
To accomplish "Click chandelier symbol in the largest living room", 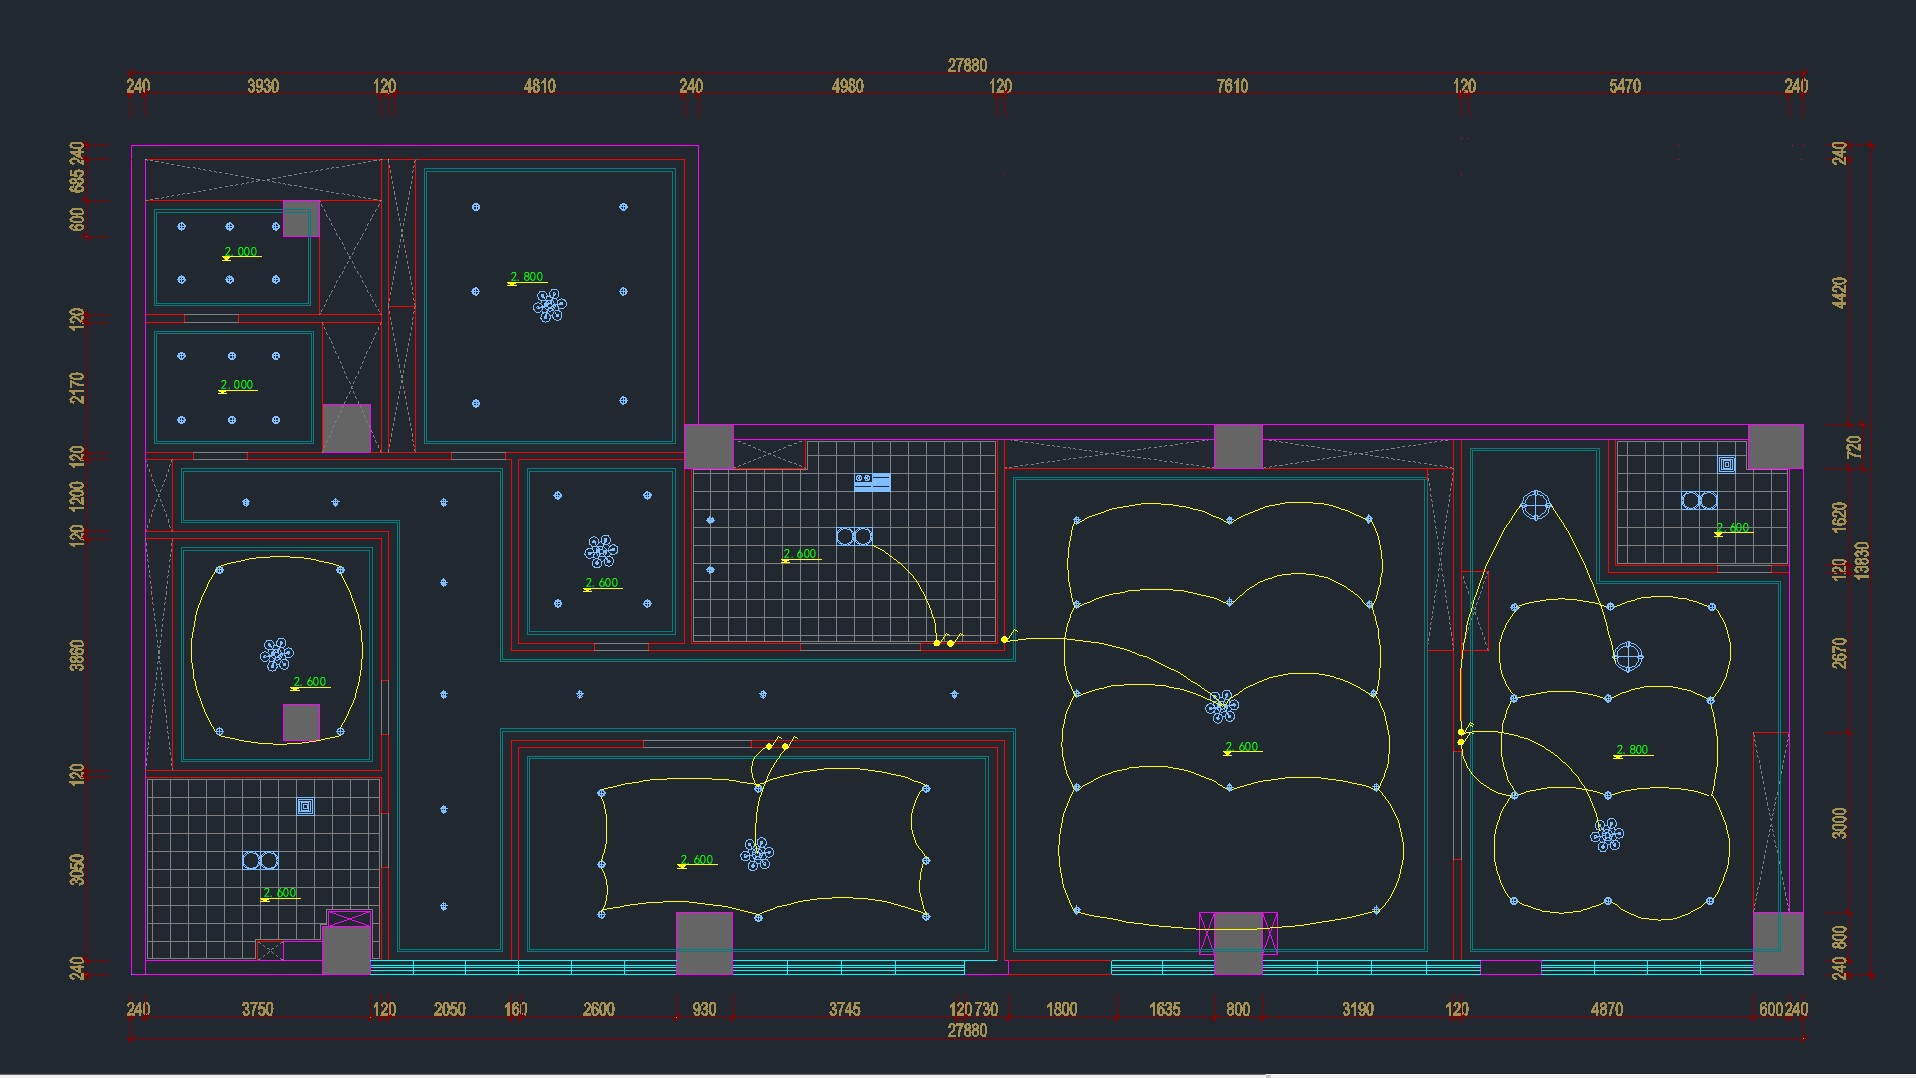I will pos(1221,707).
